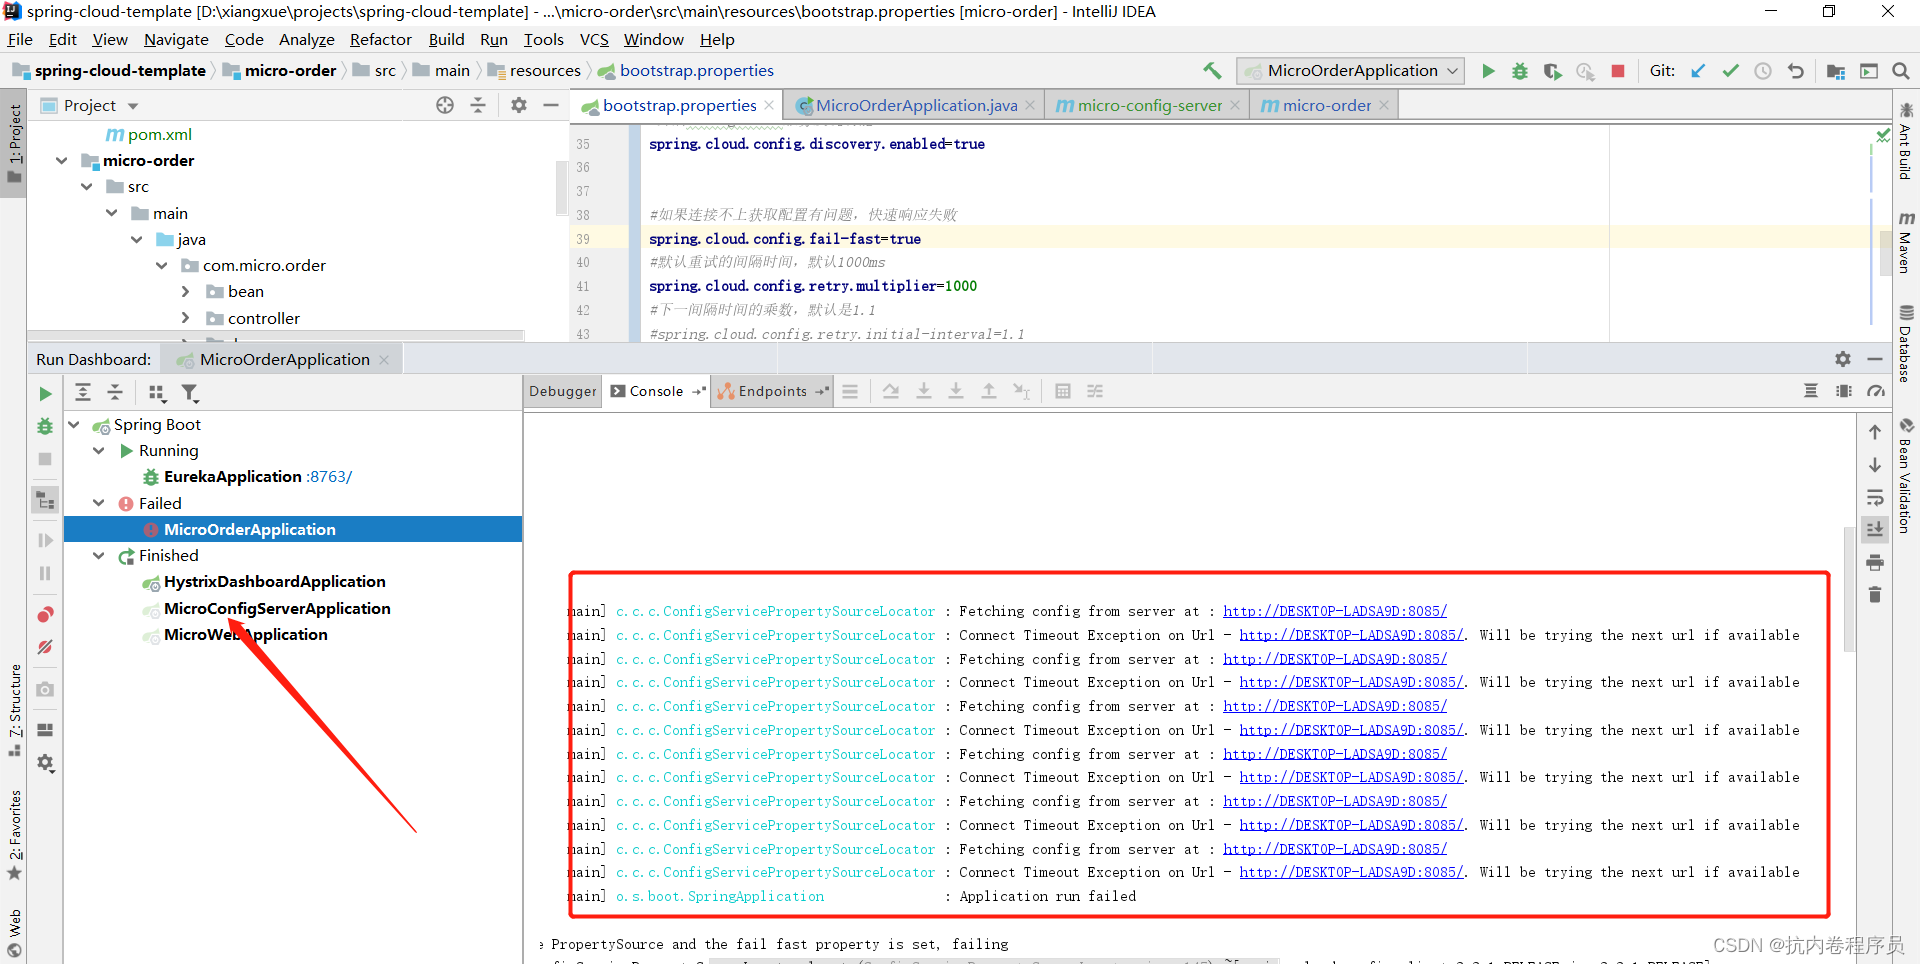Open Search Everywhere magnifier icon

(x=1901, y=71)
